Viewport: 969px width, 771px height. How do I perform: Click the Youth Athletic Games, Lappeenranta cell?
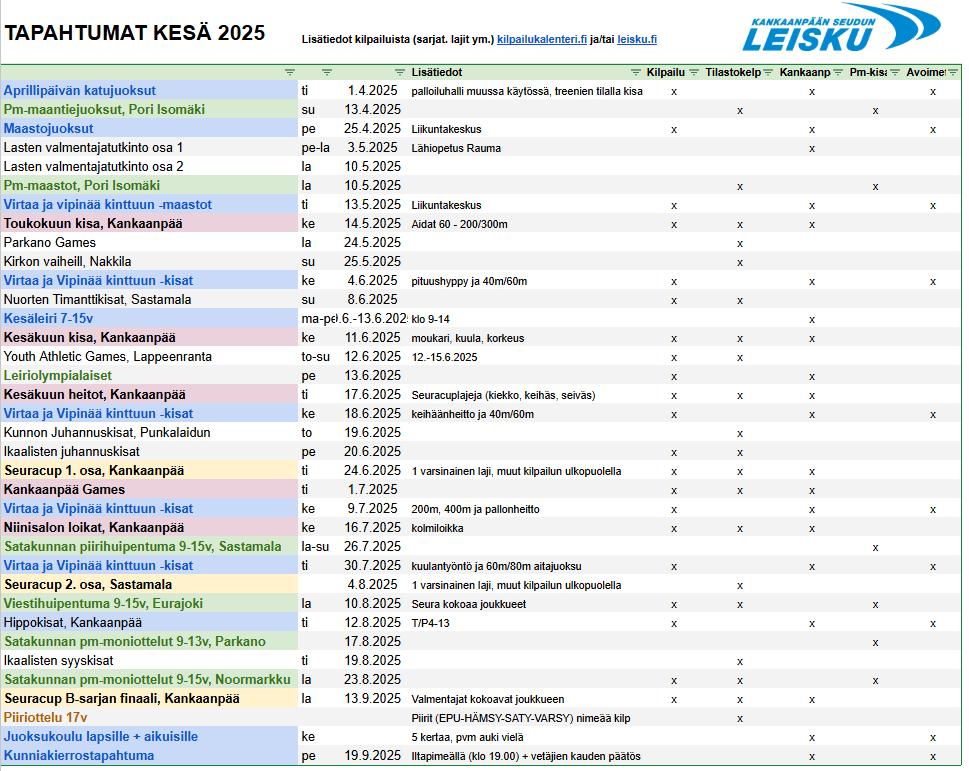[150, 356]
